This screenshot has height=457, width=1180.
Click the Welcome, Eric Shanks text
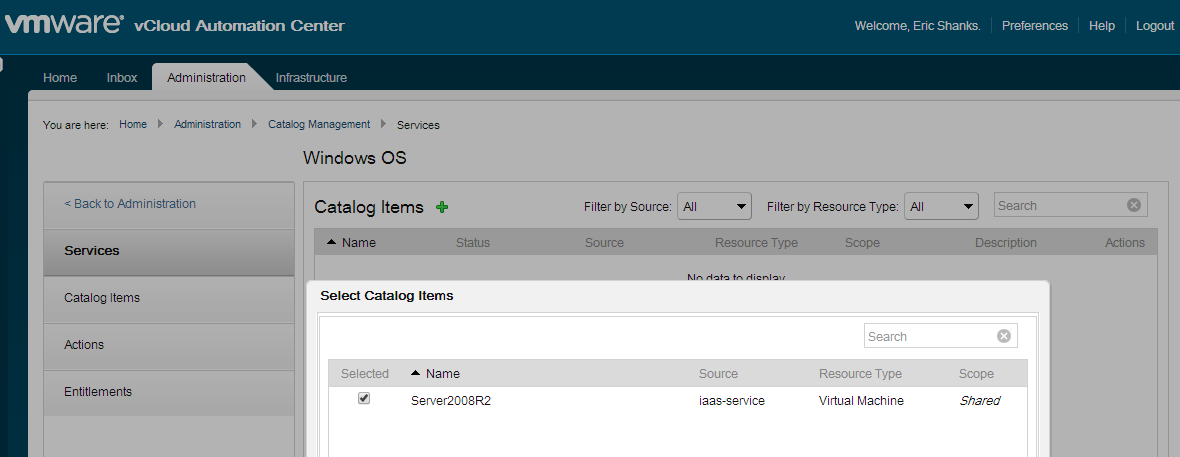tap(917, 26)
